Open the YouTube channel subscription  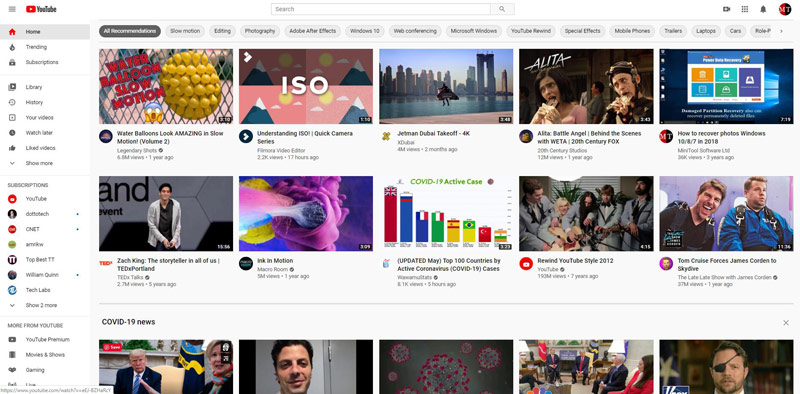pyautogui.click(x=45, y=199)
